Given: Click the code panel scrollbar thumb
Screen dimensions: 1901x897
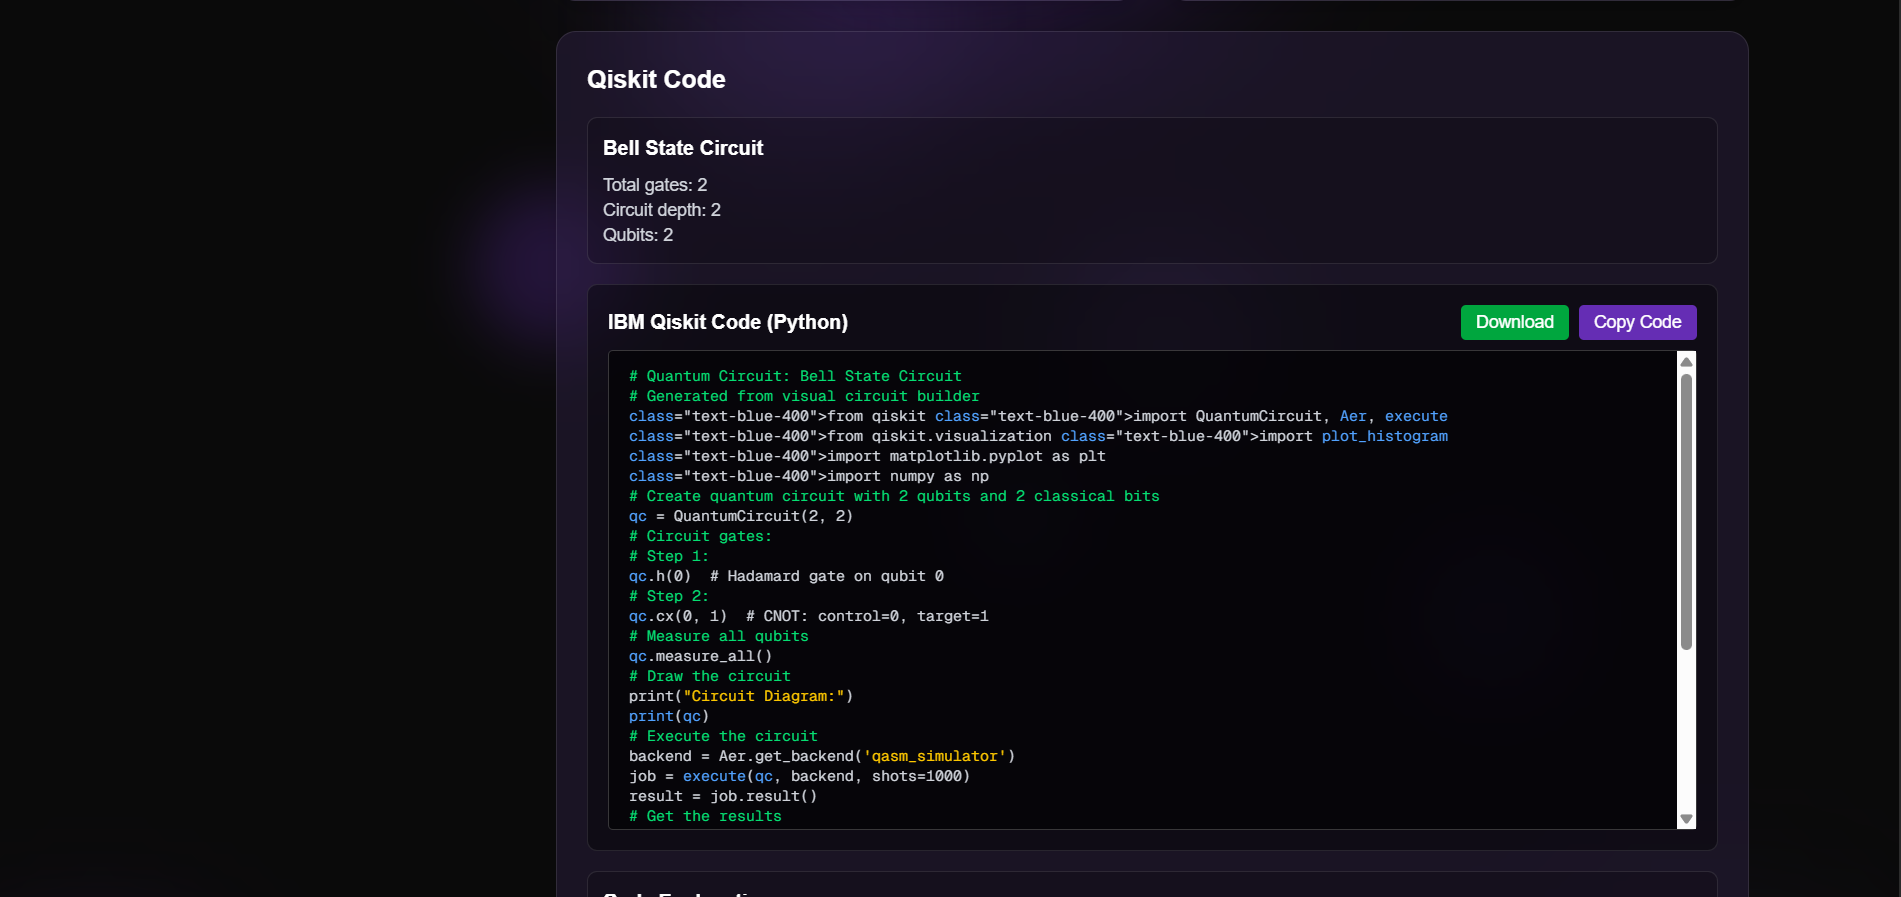Looking at the screenshot, I should pos(1686,512).
